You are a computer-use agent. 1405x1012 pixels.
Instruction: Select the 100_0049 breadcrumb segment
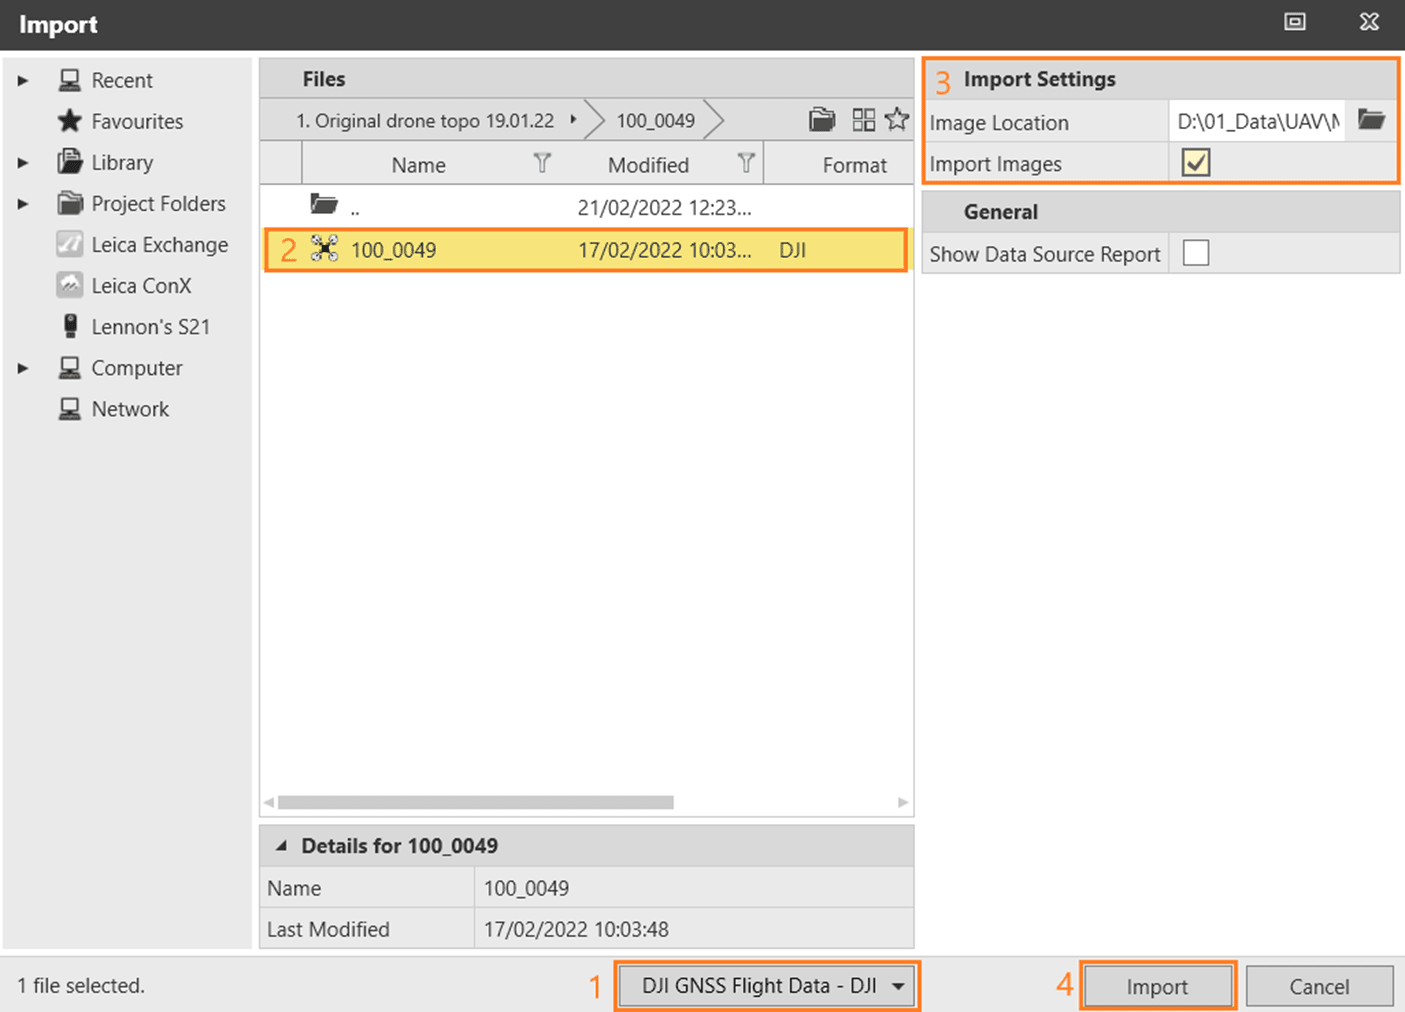[x=655, y=121]
